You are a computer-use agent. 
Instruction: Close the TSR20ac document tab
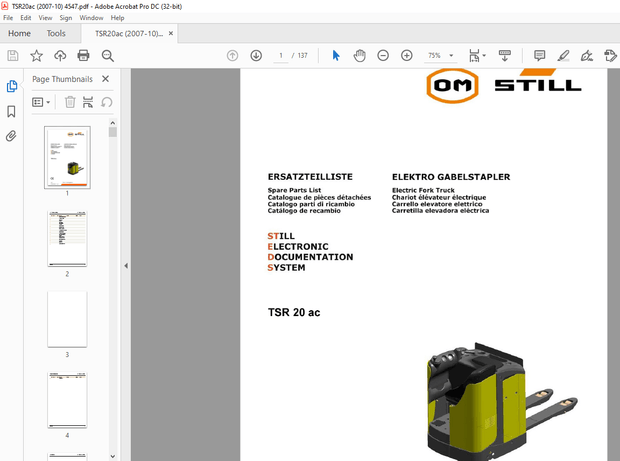pyautogui.click(x=171, y=34)
